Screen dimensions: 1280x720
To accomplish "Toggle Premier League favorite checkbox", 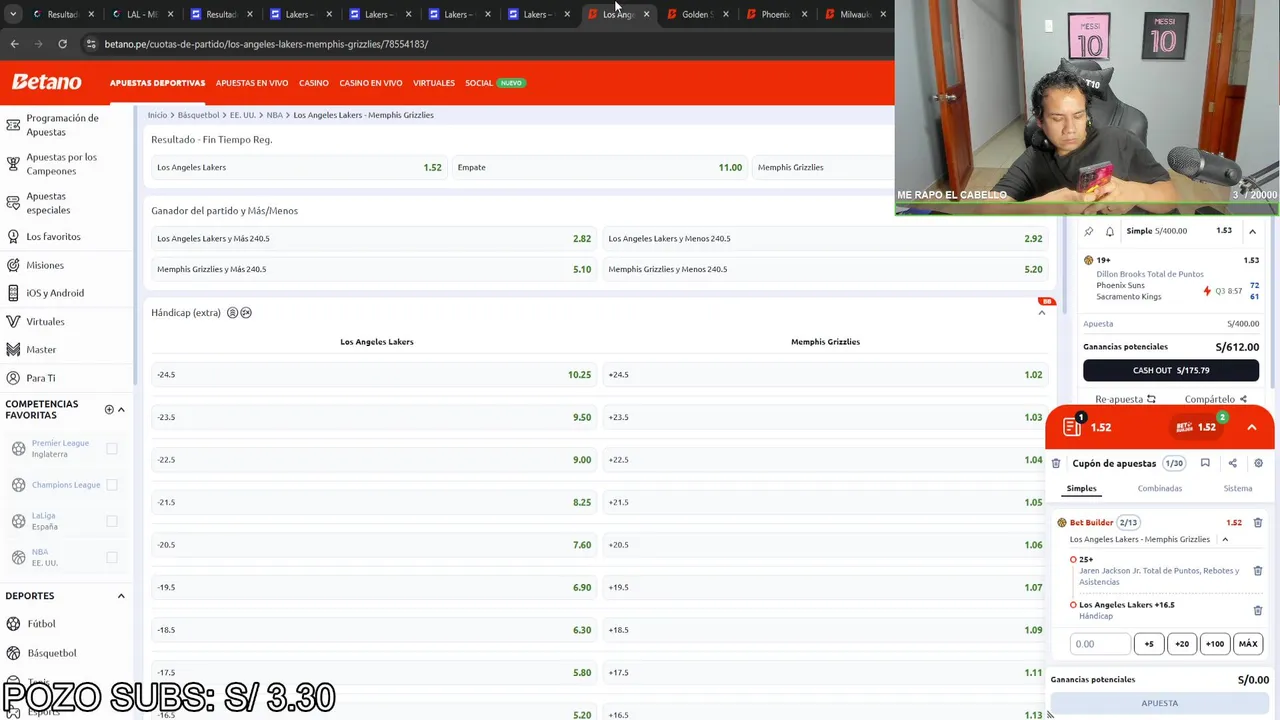I will click(112, 449).
